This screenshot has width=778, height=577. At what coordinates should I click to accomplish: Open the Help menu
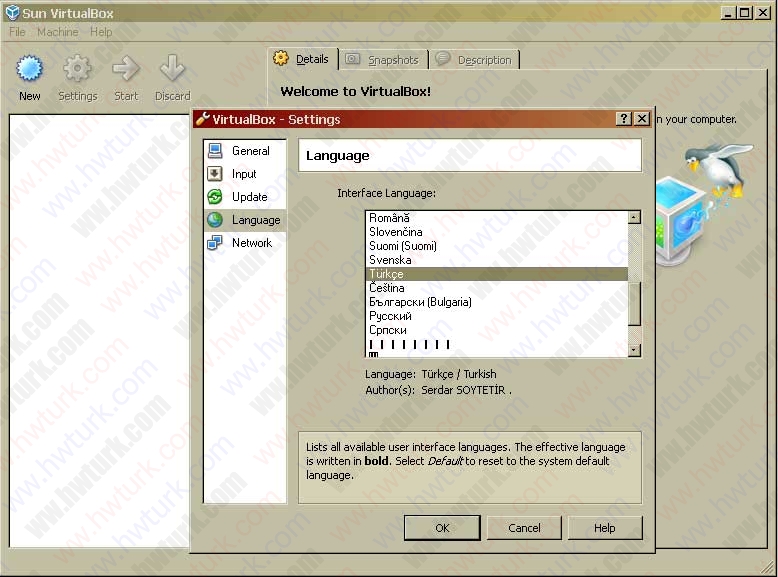[x=101, y=32]
